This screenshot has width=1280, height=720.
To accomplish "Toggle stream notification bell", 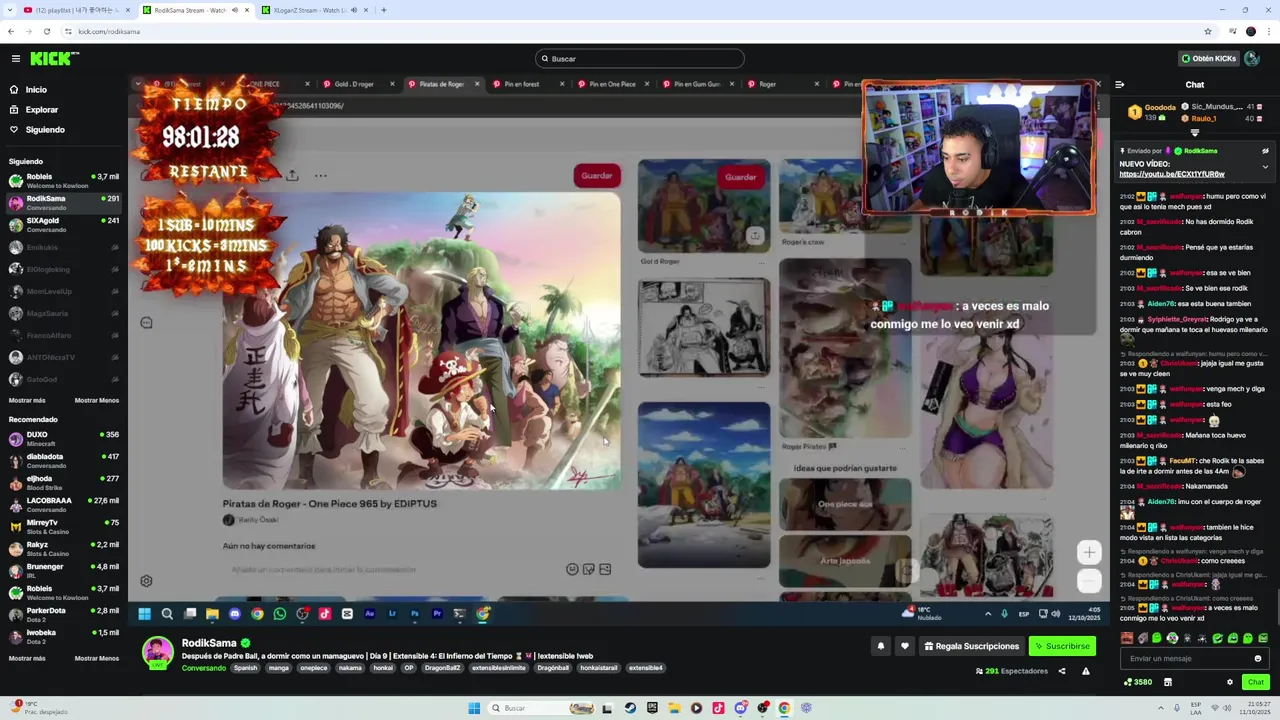I will coord(881,646).
